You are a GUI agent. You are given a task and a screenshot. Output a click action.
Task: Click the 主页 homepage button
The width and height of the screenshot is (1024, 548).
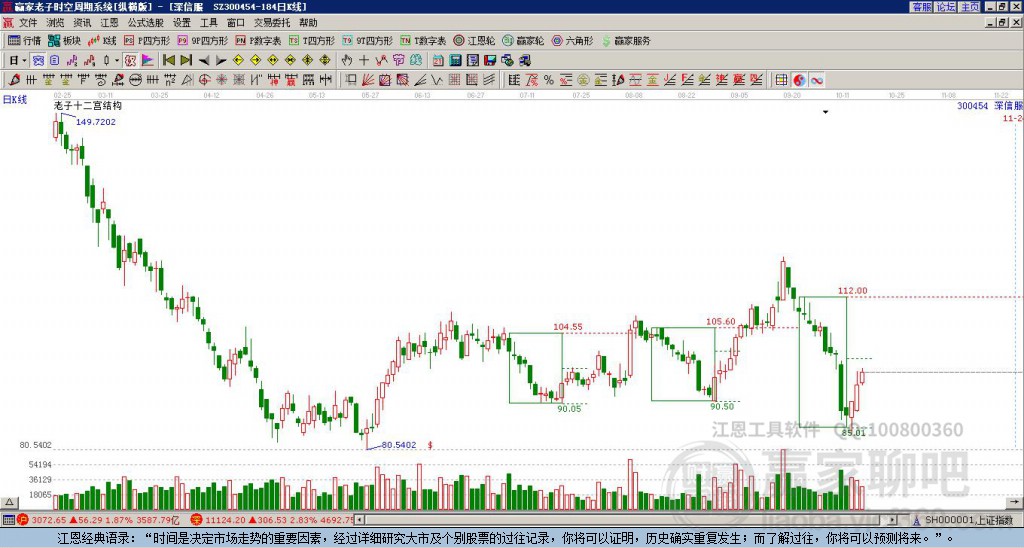tap(969, 7)
